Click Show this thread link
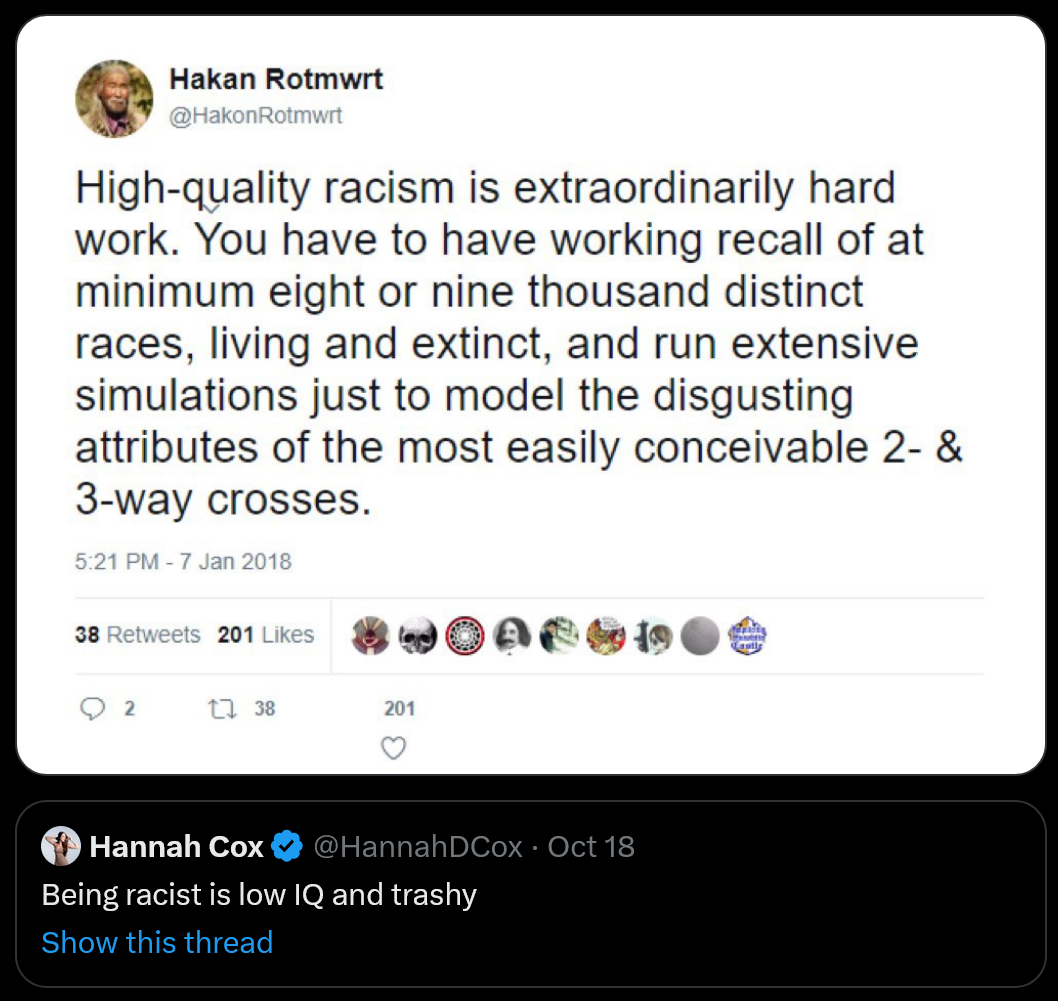Image resolution: width=1058 pixels, height=1001 pixels. coord(157,942)
